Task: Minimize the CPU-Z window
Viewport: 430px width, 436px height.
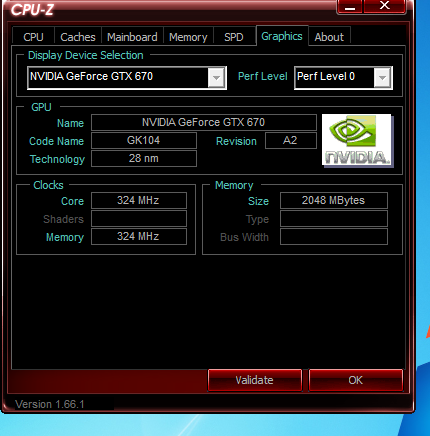Action: pos(350,7)
